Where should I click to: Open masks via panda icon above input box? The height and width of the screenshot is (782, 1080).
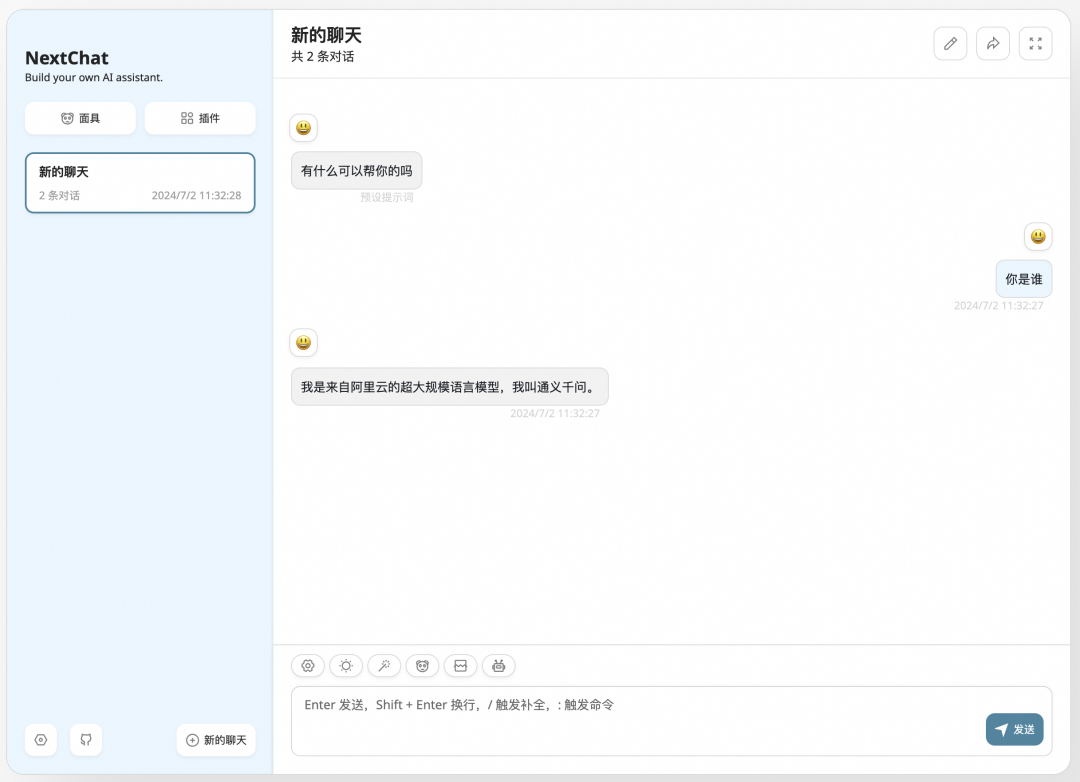coord(422,665)
